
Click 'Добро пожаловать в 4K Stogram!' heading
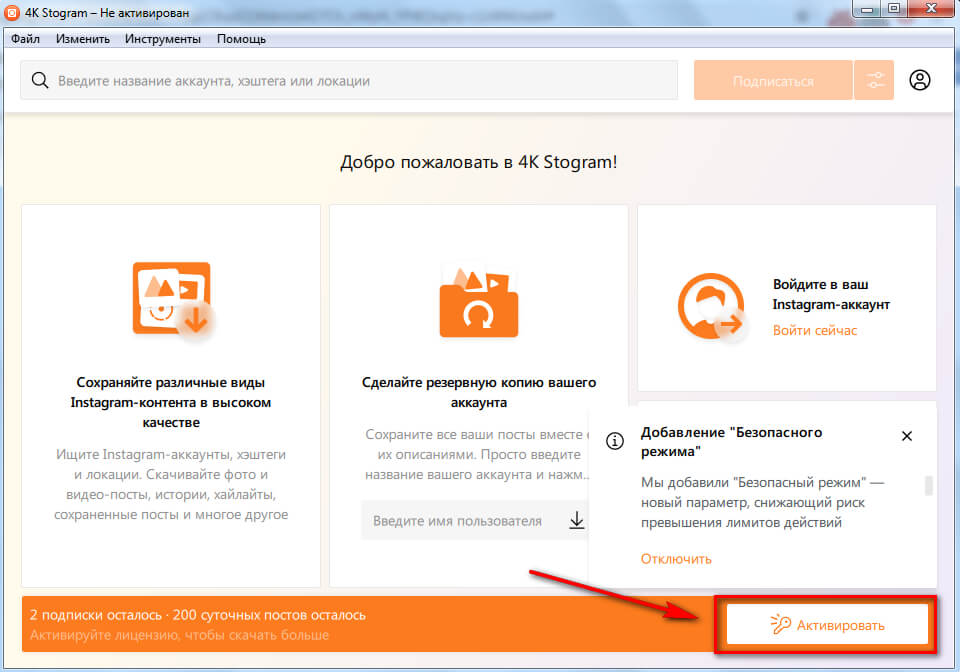(x=479, y=162)
